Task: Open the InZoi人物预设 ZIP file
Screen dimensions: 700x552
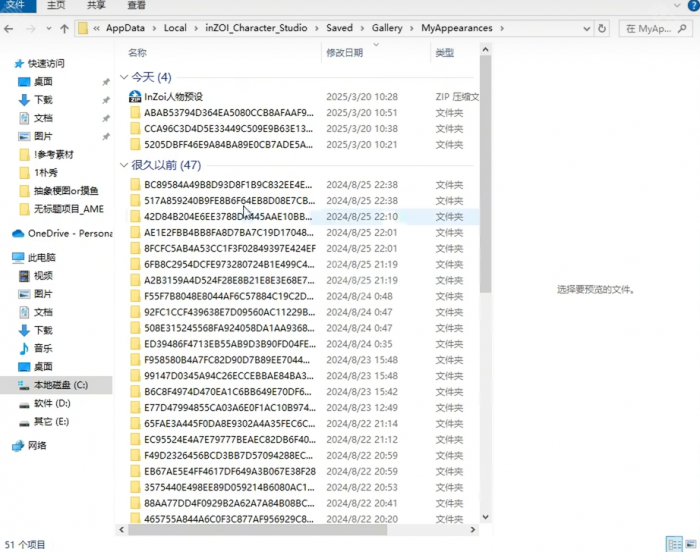Action: [173, 97]
